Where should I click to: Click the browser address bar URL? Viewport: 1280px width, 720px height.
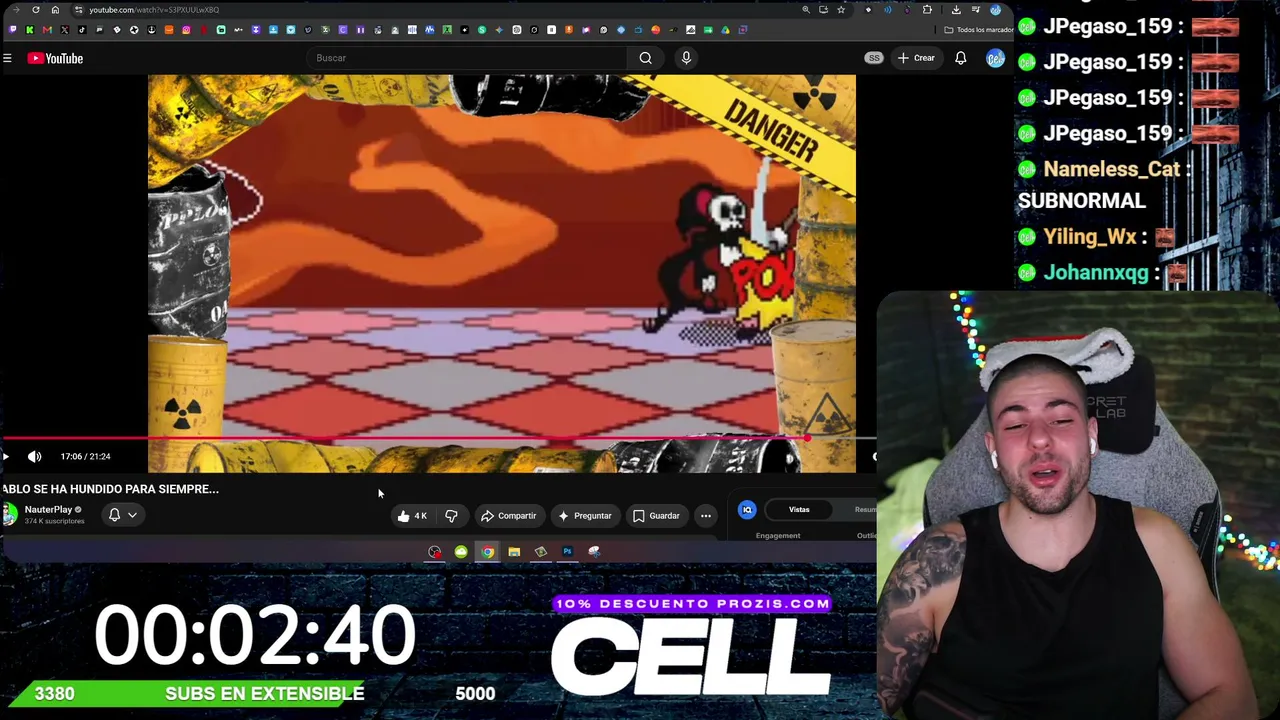(154, 10)
